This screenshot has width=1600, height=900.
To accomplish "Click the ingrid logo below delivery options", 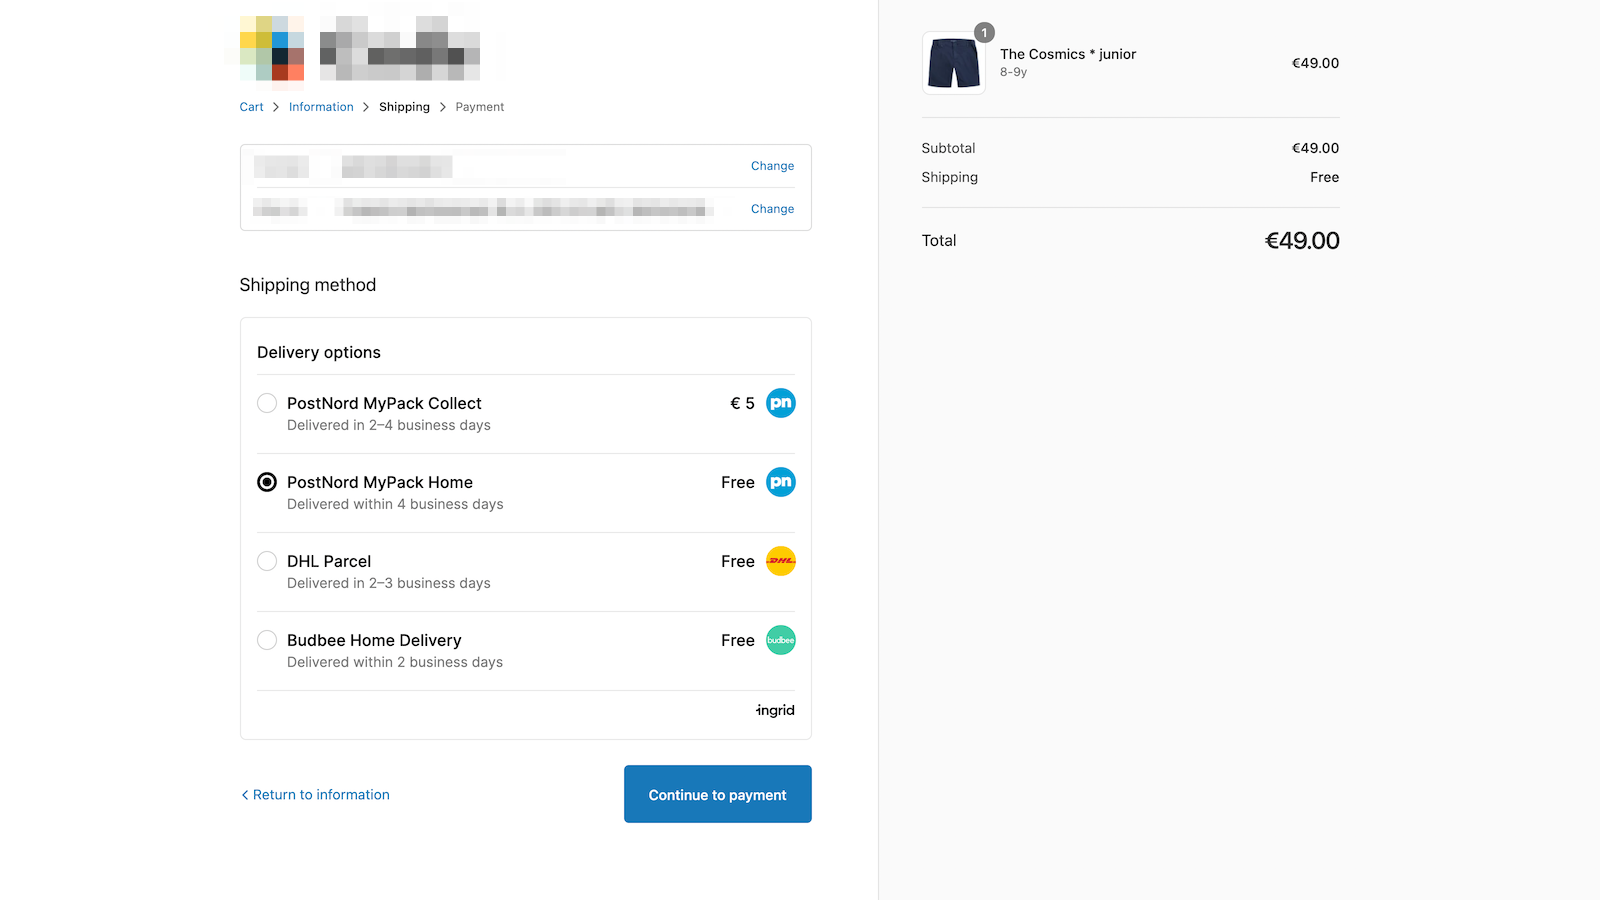I will point(775,710).
